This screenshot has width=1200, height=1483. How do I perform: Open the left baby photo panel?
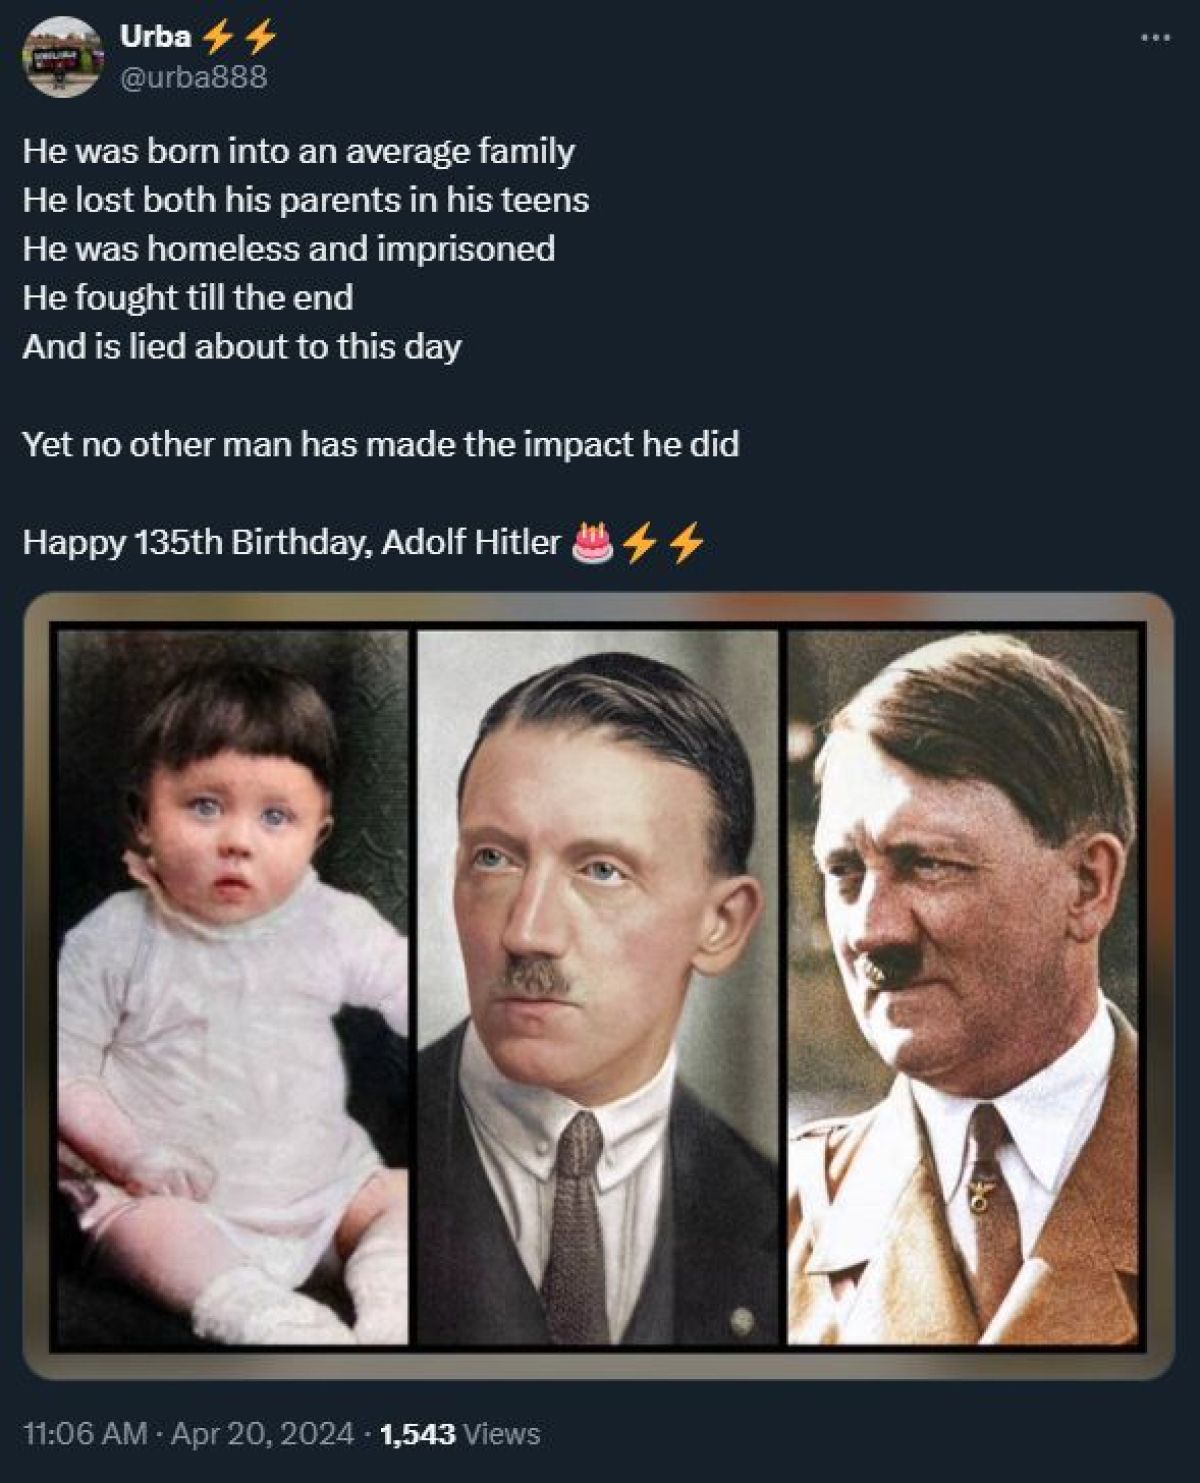(x=232, y=987)
